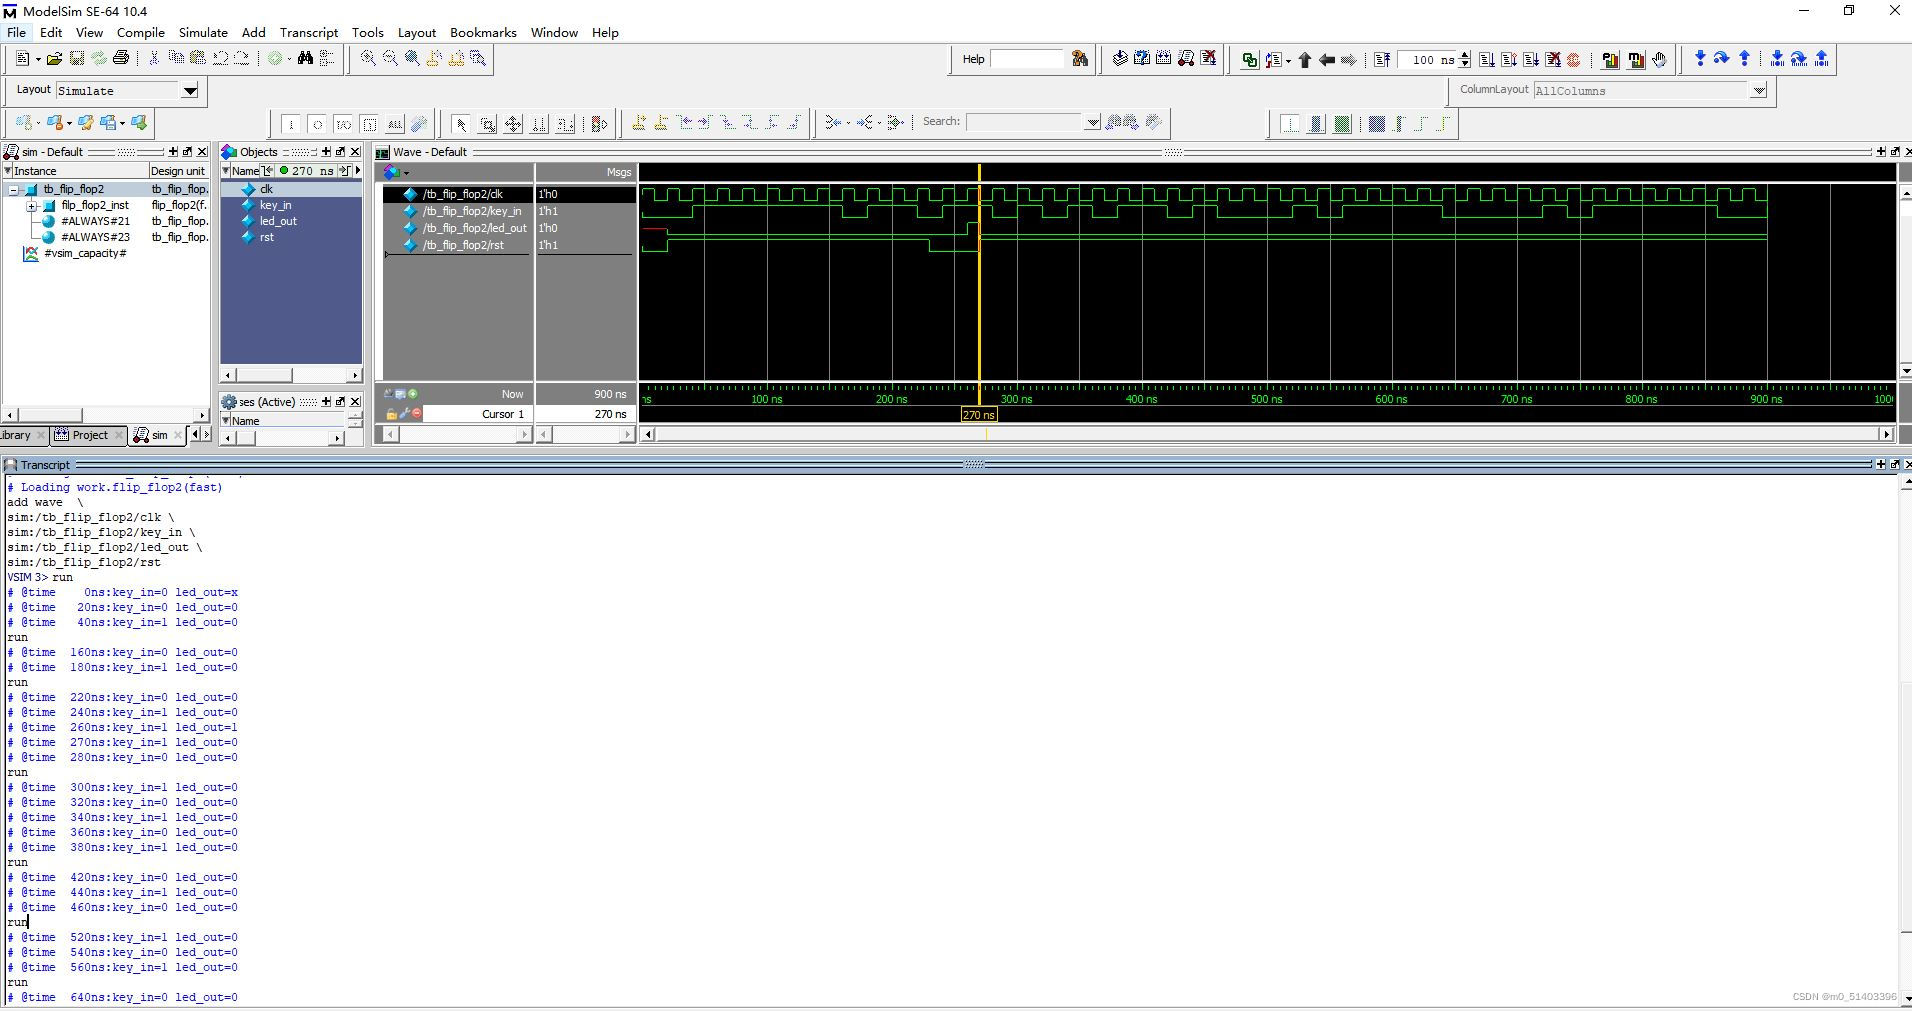1912x1011 pixels.
Task: Open the File menu
Action: coord(16,32)
